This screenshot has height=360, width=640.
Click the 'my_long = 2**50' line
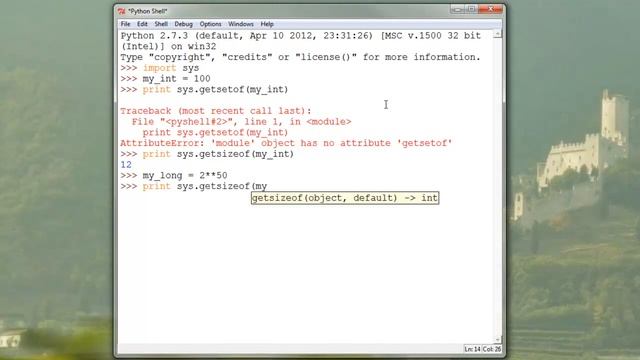click(x=174, y=176)
